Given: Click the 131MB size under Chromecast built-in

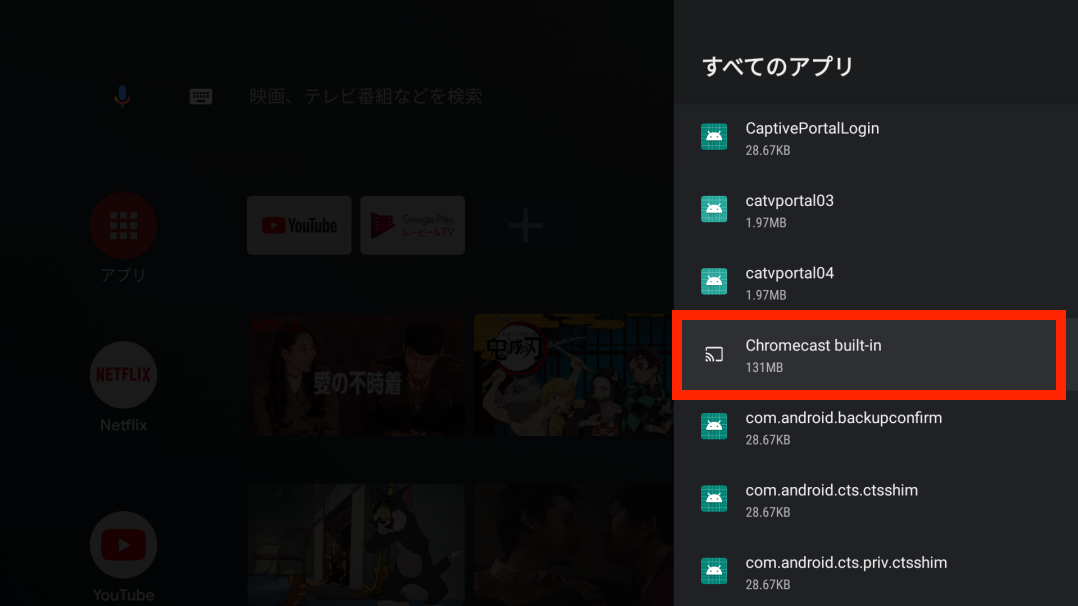Looking at the screenshot, I should pyautogui.click(x=764, y=367).
